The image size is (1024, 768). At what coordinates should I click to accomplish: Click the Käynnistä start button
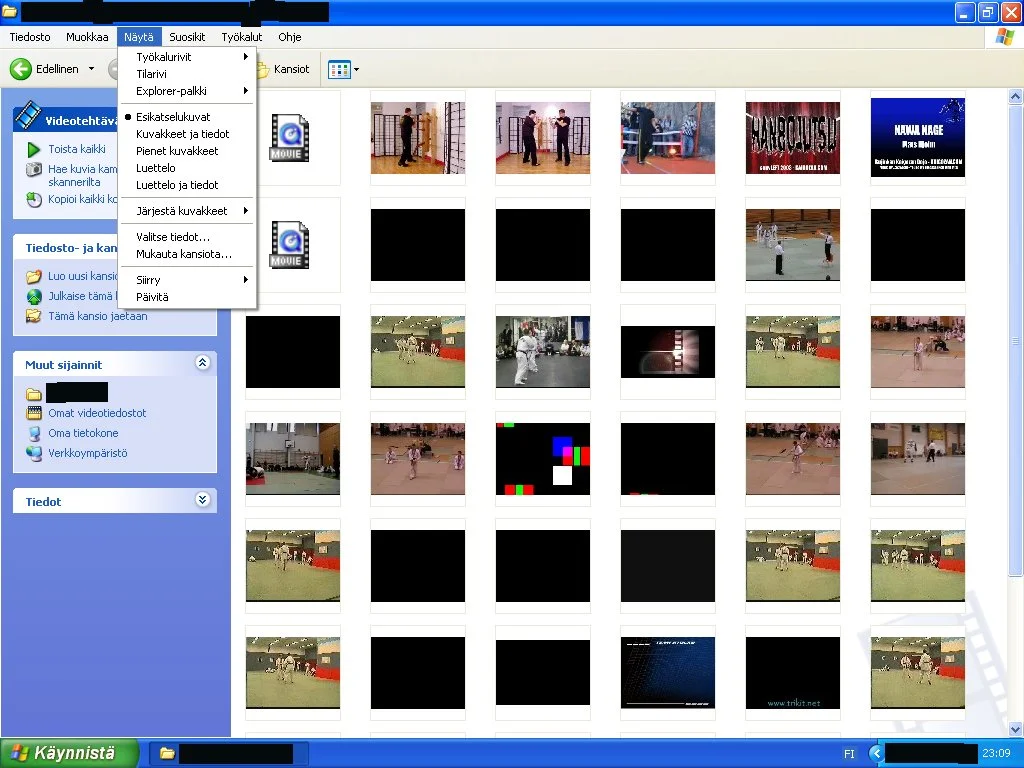click(x=68, y=753)
